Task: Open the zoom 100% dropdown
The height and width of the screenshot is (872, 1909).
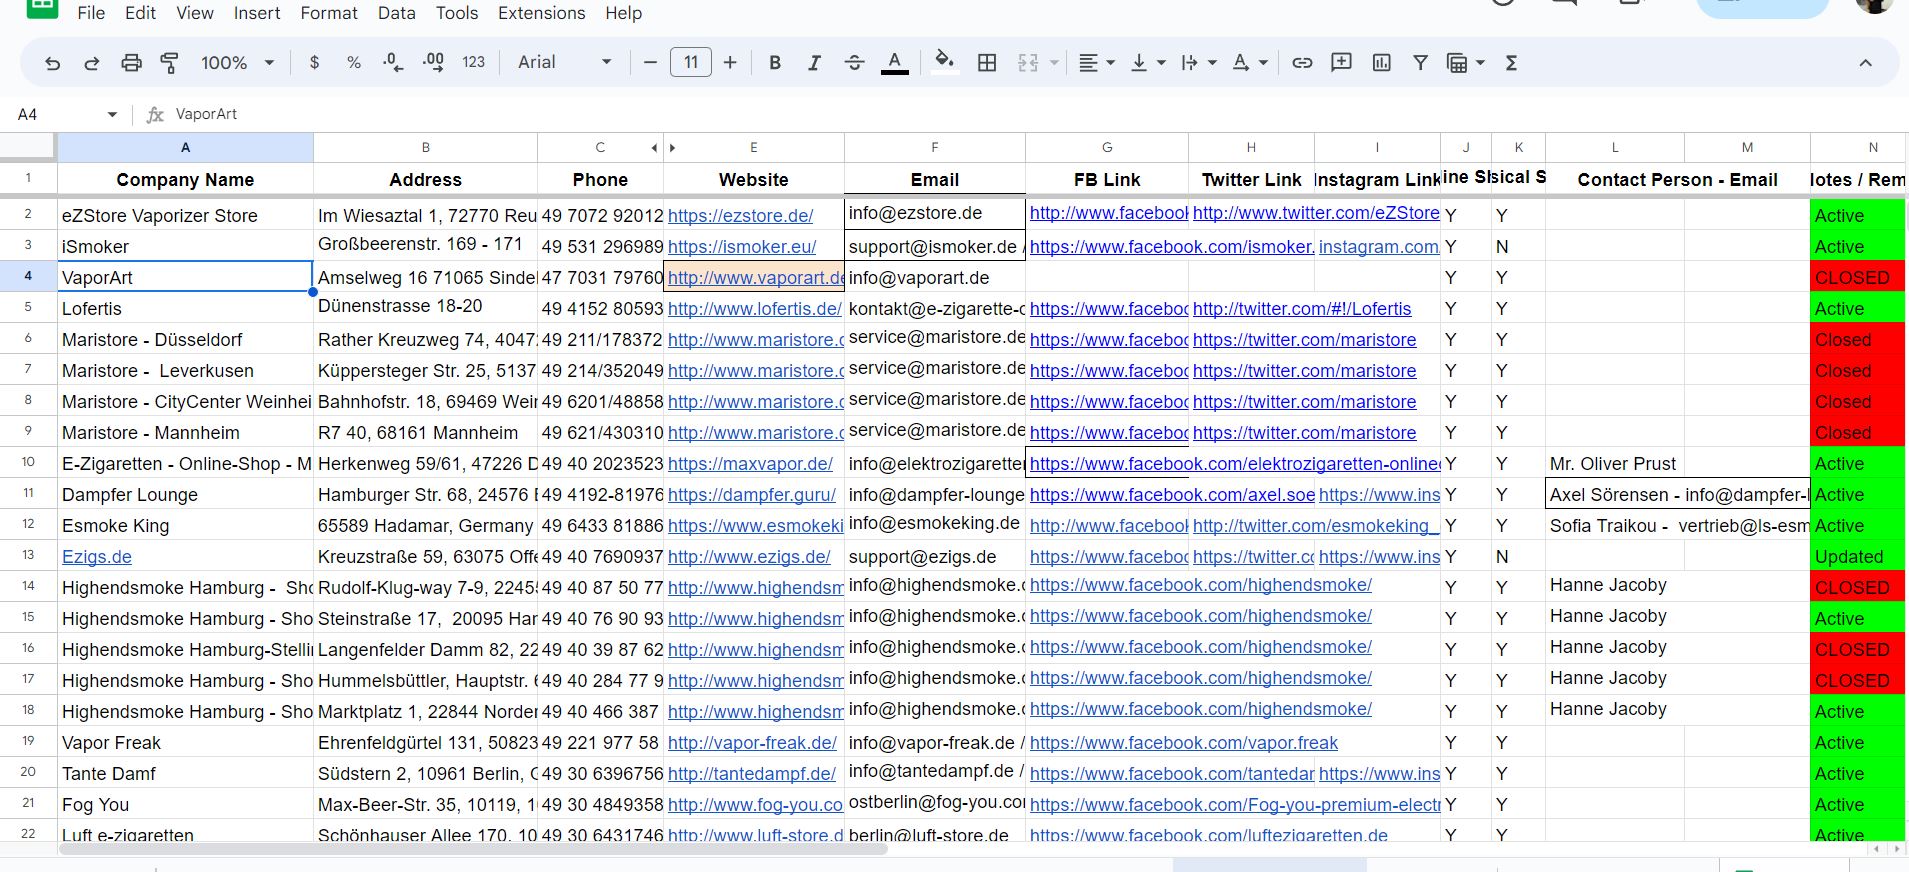Action: [x=237, y=63]
